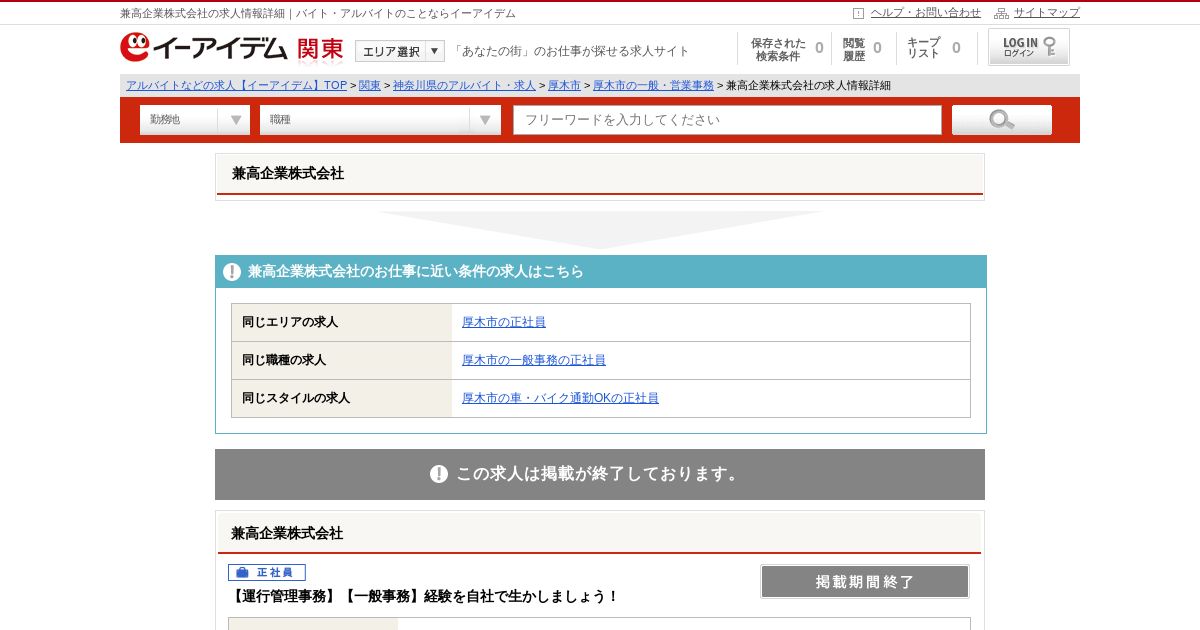
Task: Click the 関東 region label beside logo
Action: [321, 48]
